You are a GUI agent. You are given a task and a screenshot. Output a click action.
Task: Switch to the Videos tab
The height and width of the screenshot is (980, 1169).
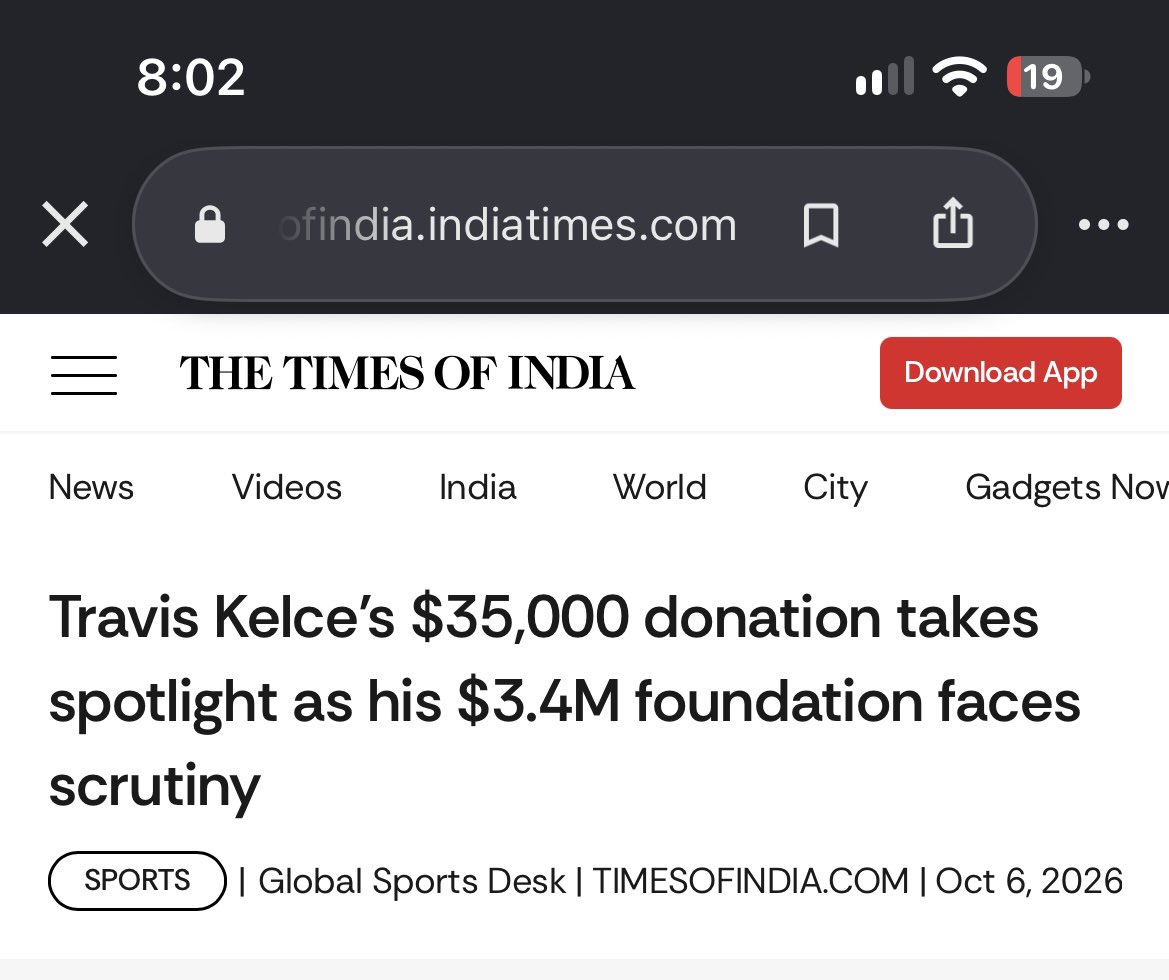286,488
